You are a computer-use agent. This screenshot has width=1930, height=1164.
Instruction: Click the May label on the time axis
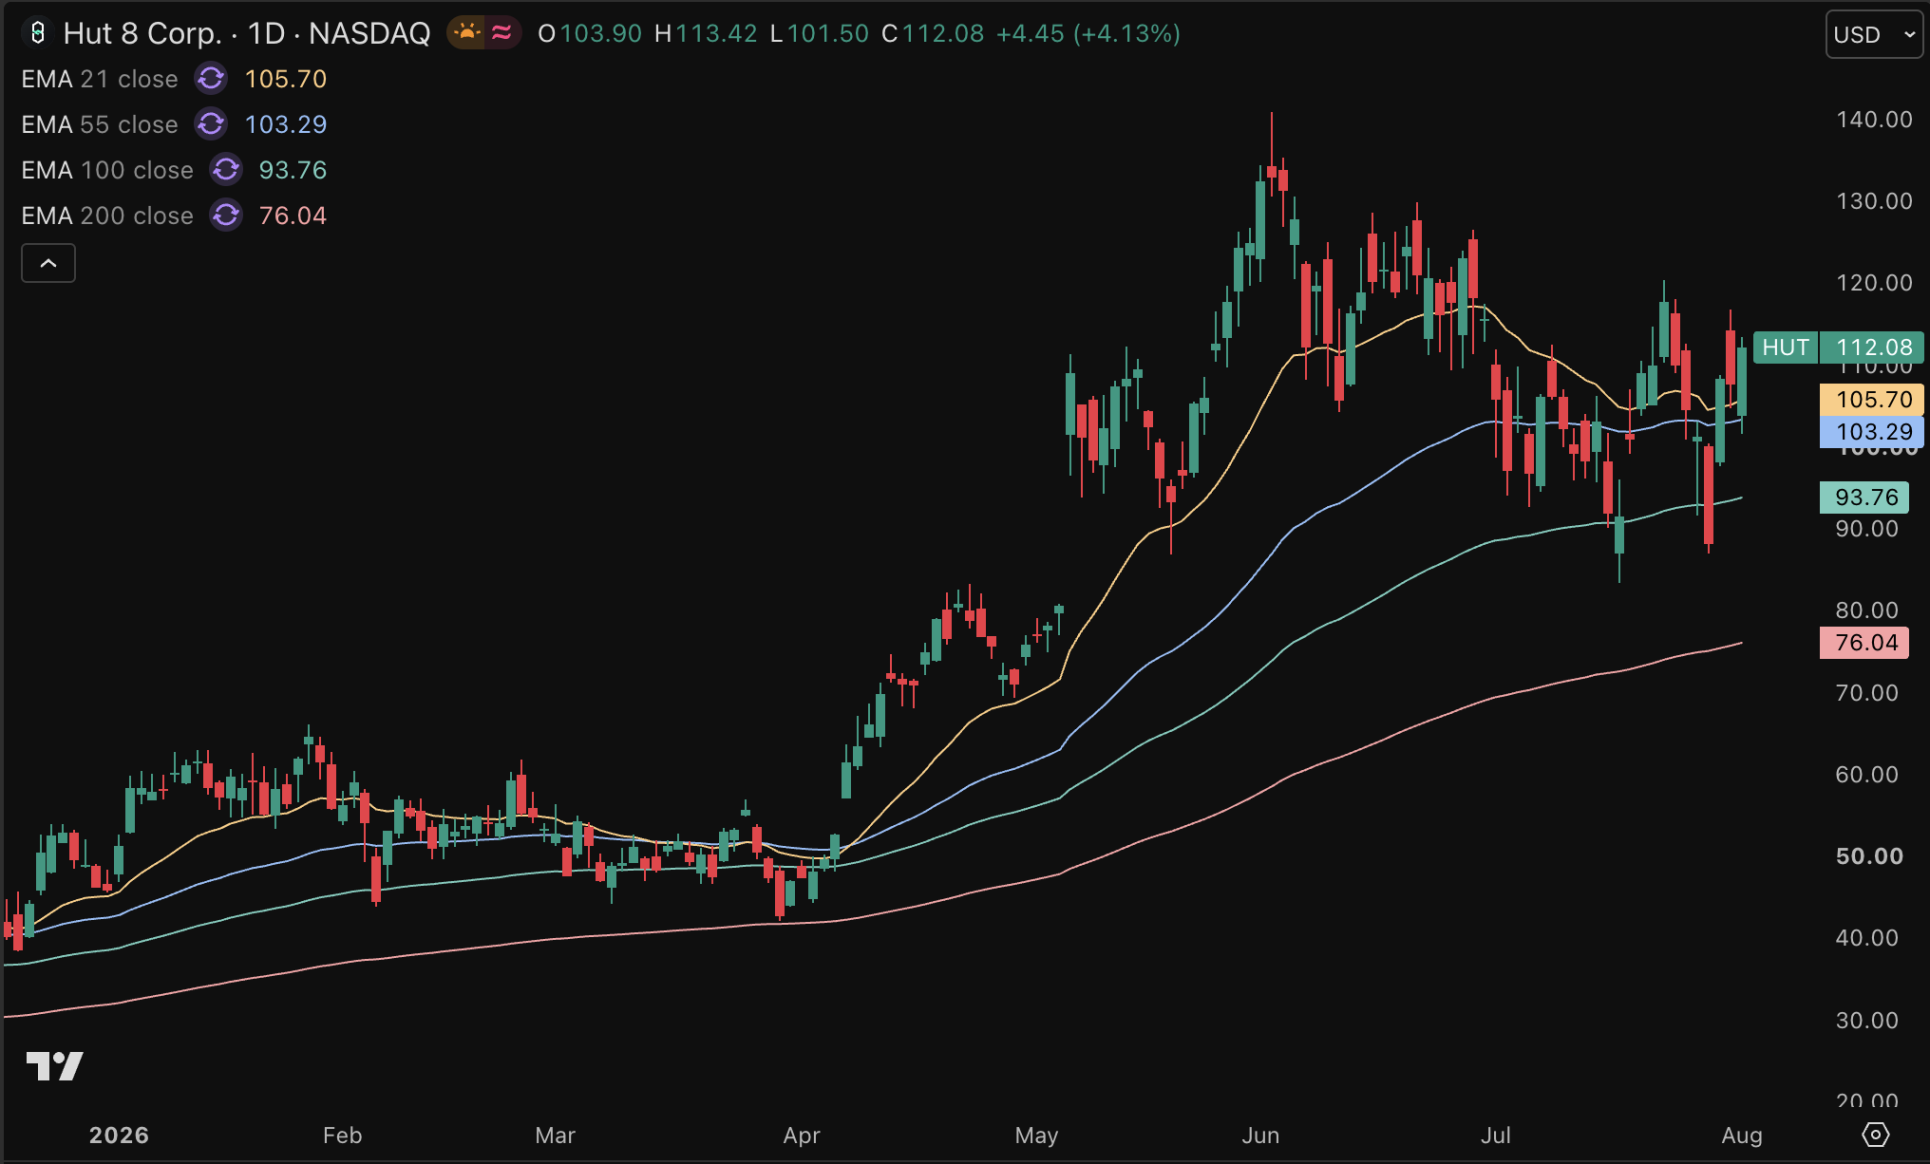(x=1036, y=1135)
